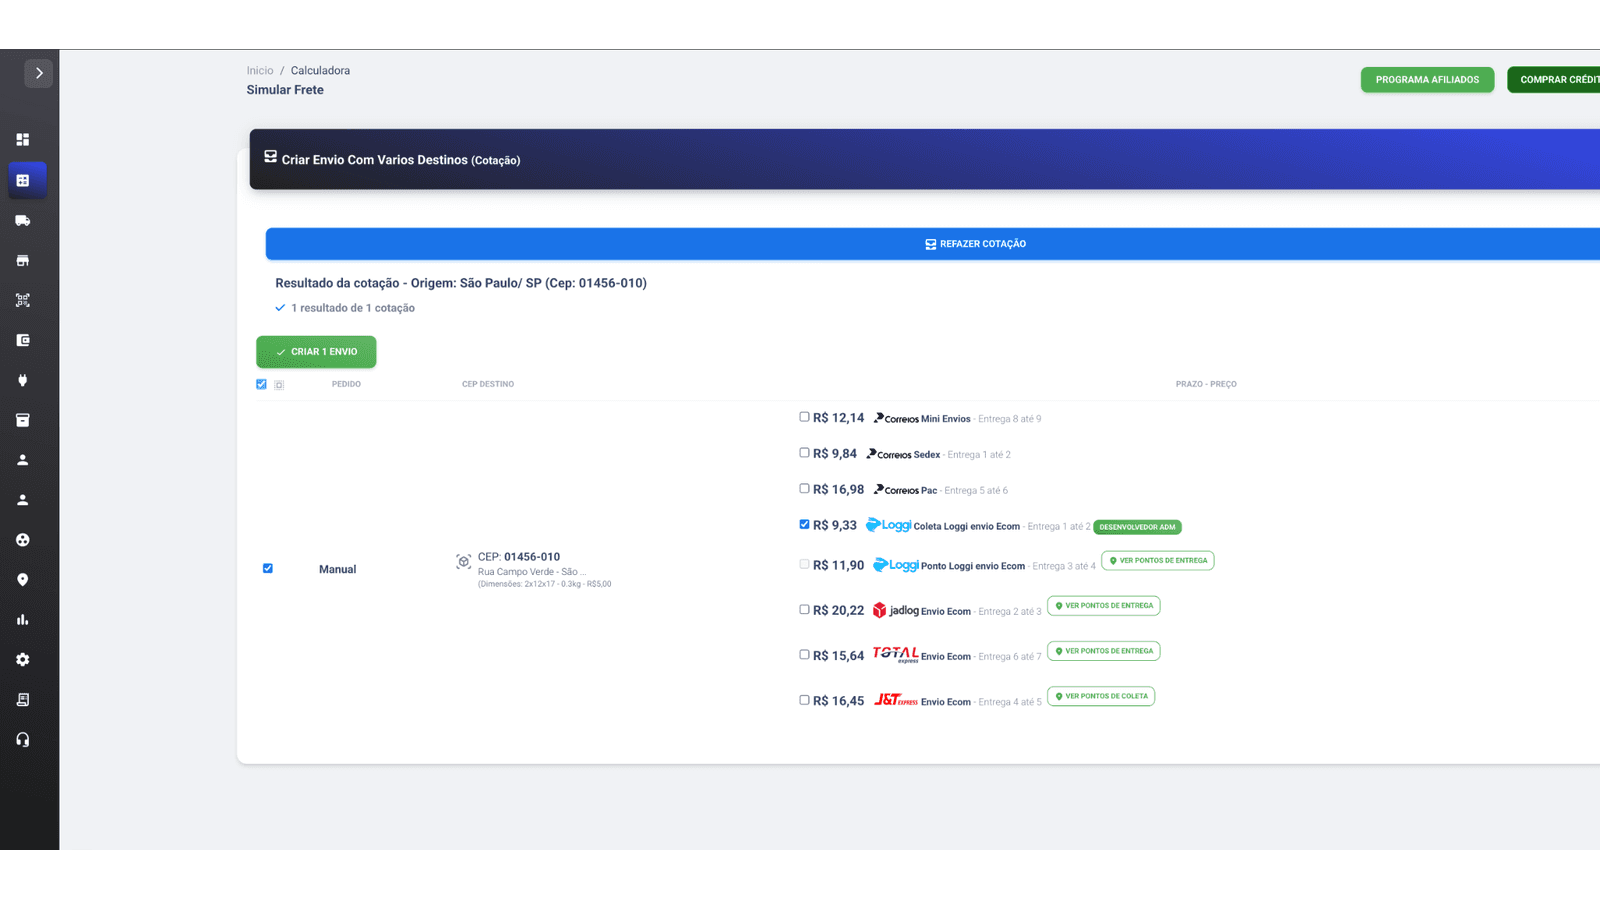This screenshot has height=900, width=1600.
Task: Click the package scan icon beside CEP 01456-010
Action: (463, 562)
